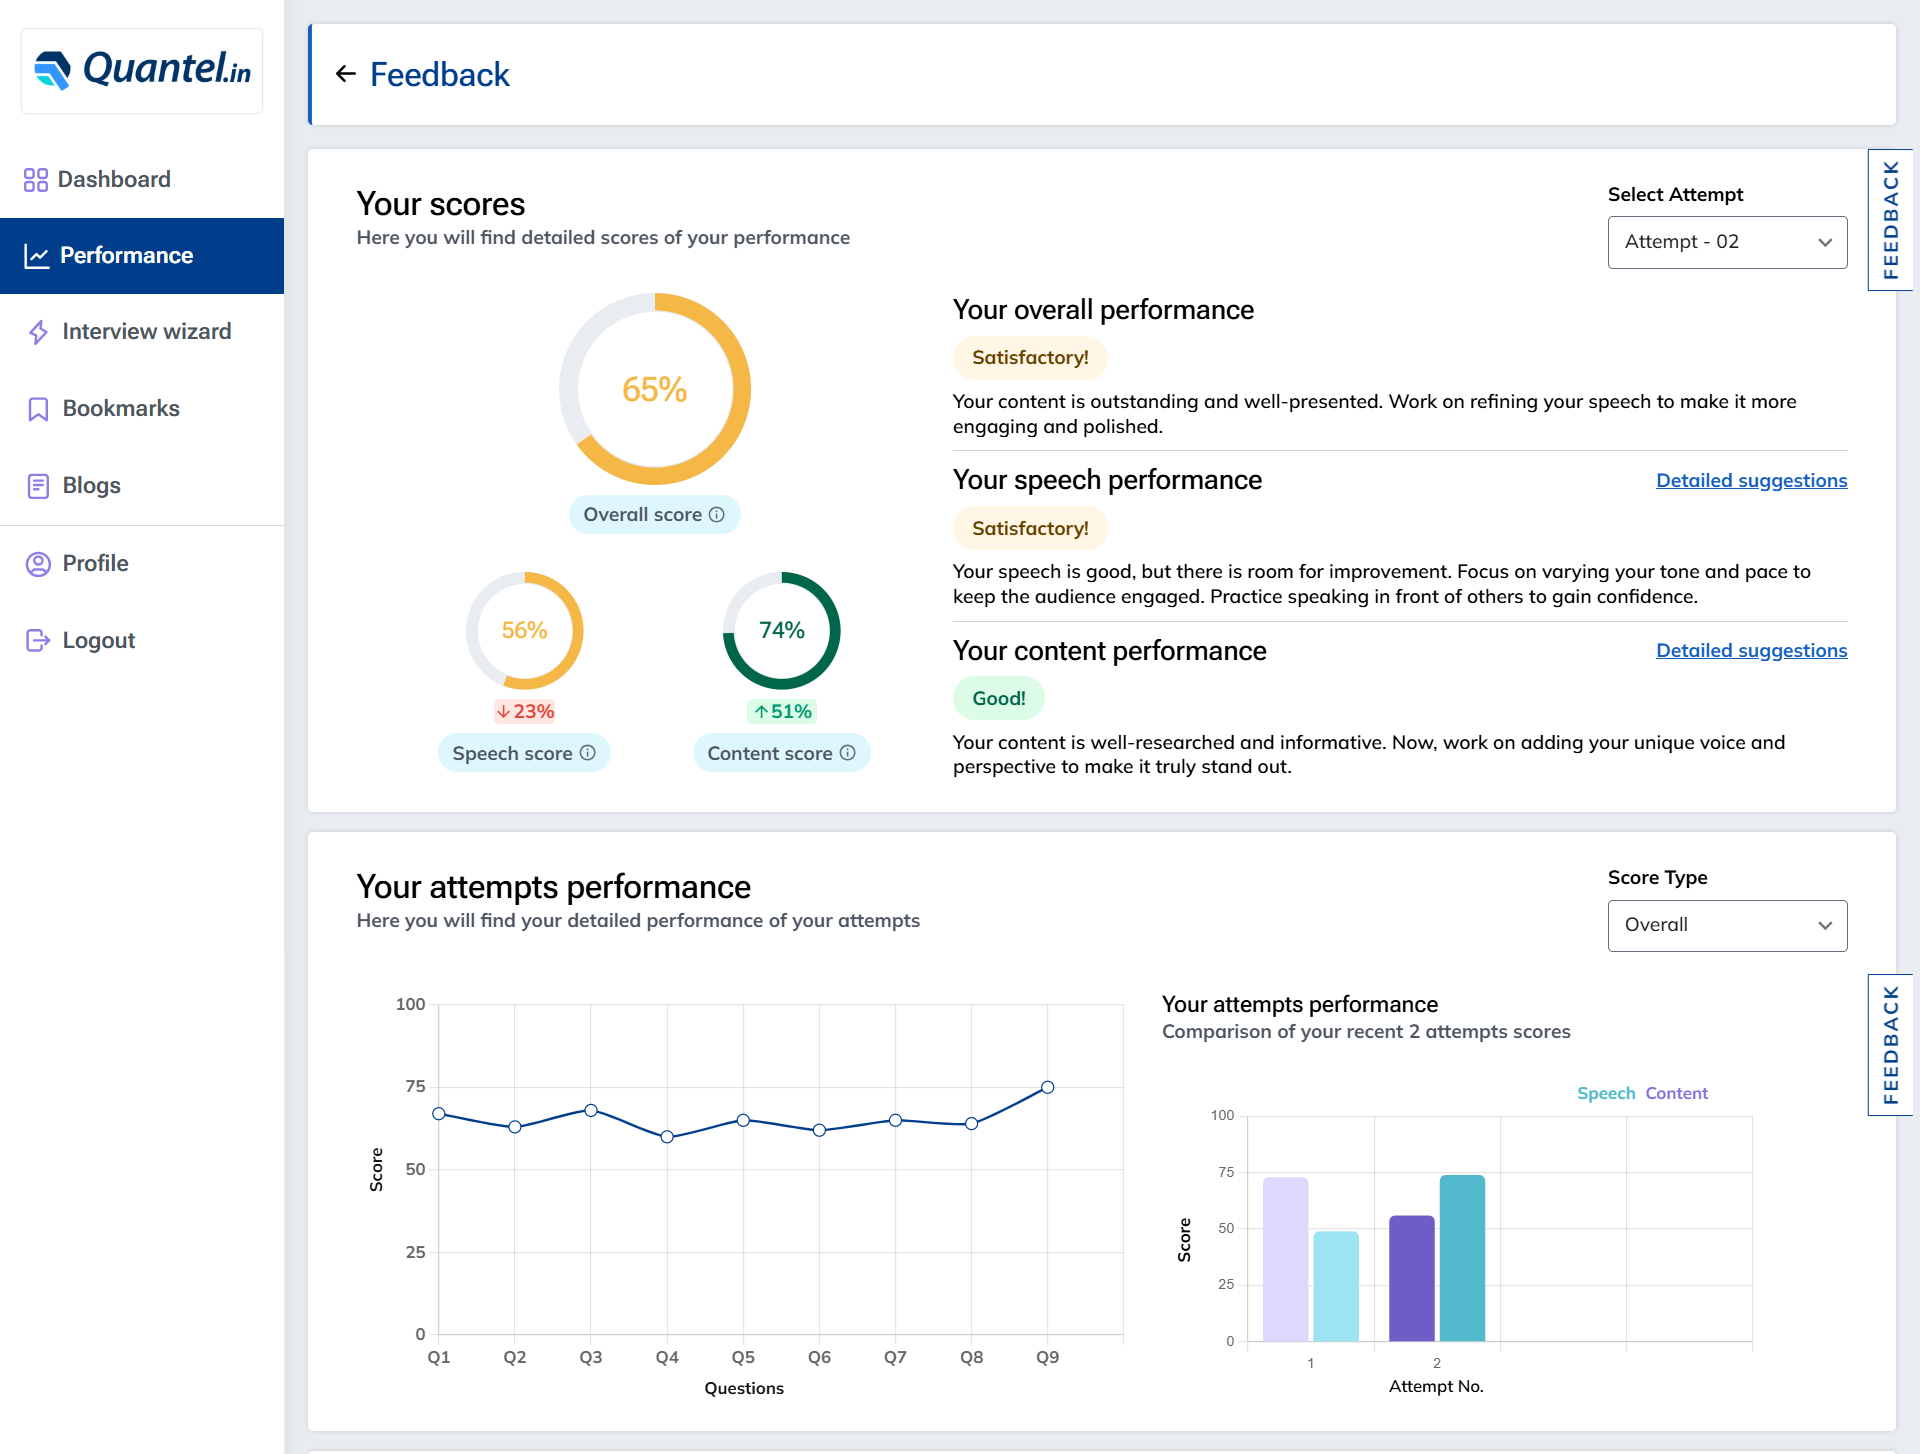This screenshot has width=1920, height=1454.
Task: Click the Attempt - 02 dropdown chevron
Action: (x=1825, y=242)
